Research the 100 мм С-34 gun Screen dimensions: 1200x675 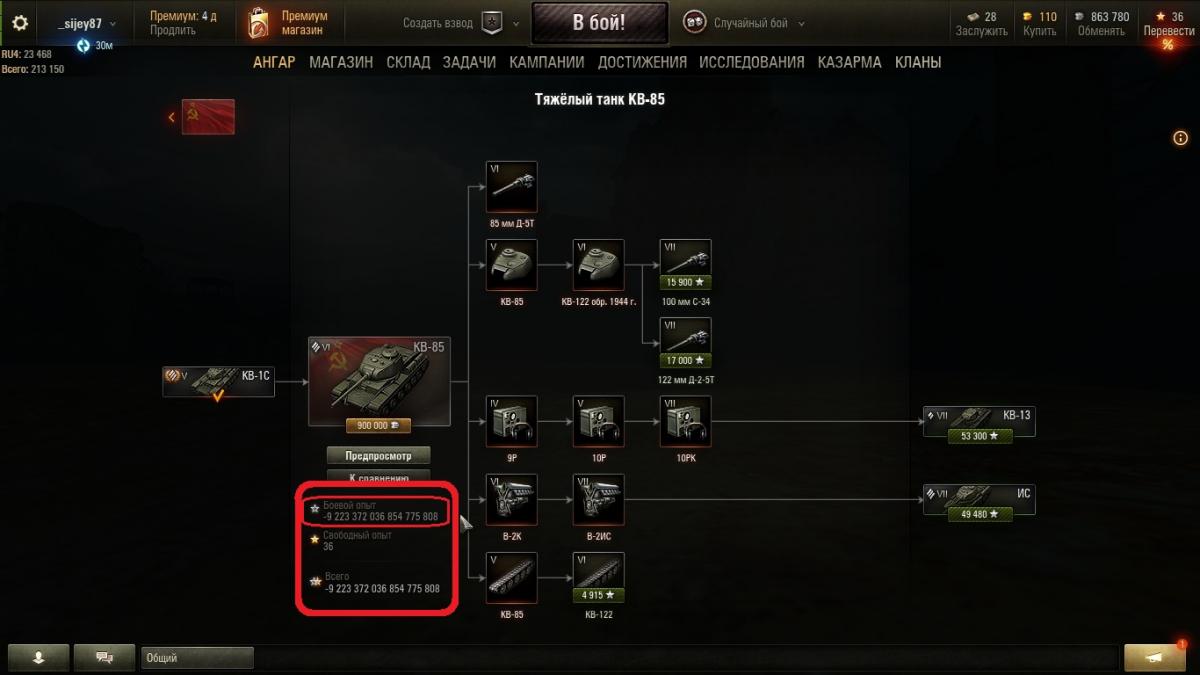click(x=686, y=265)
